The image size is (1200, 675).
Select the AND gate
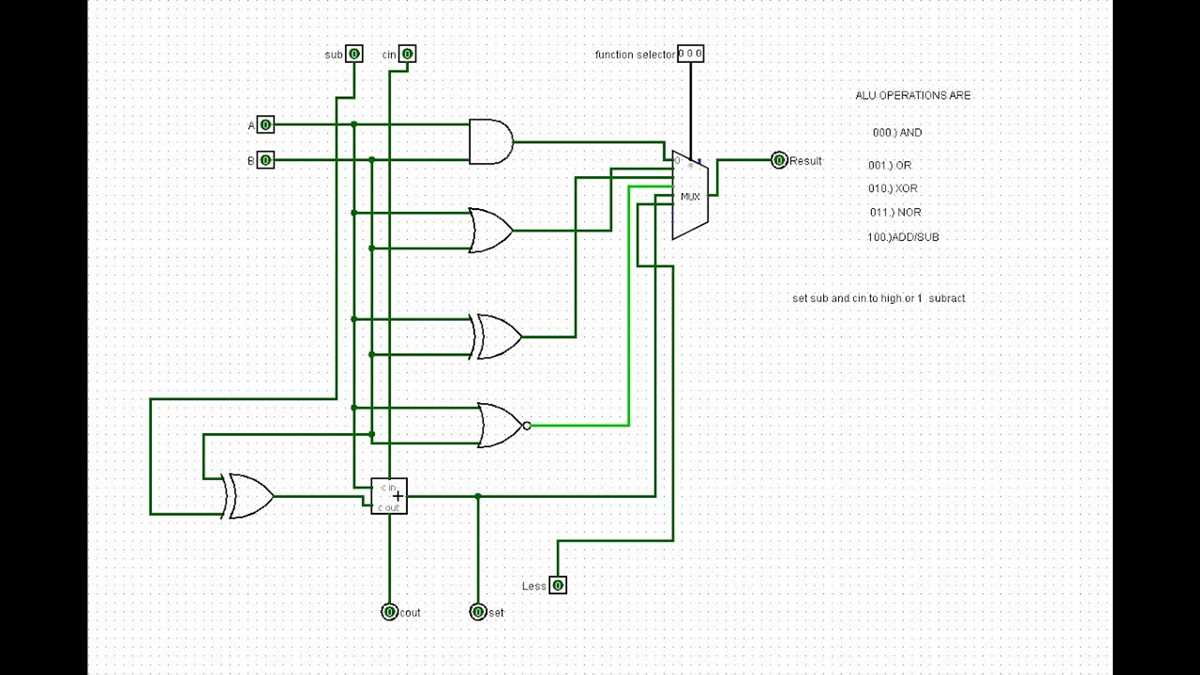pos(491,142)
